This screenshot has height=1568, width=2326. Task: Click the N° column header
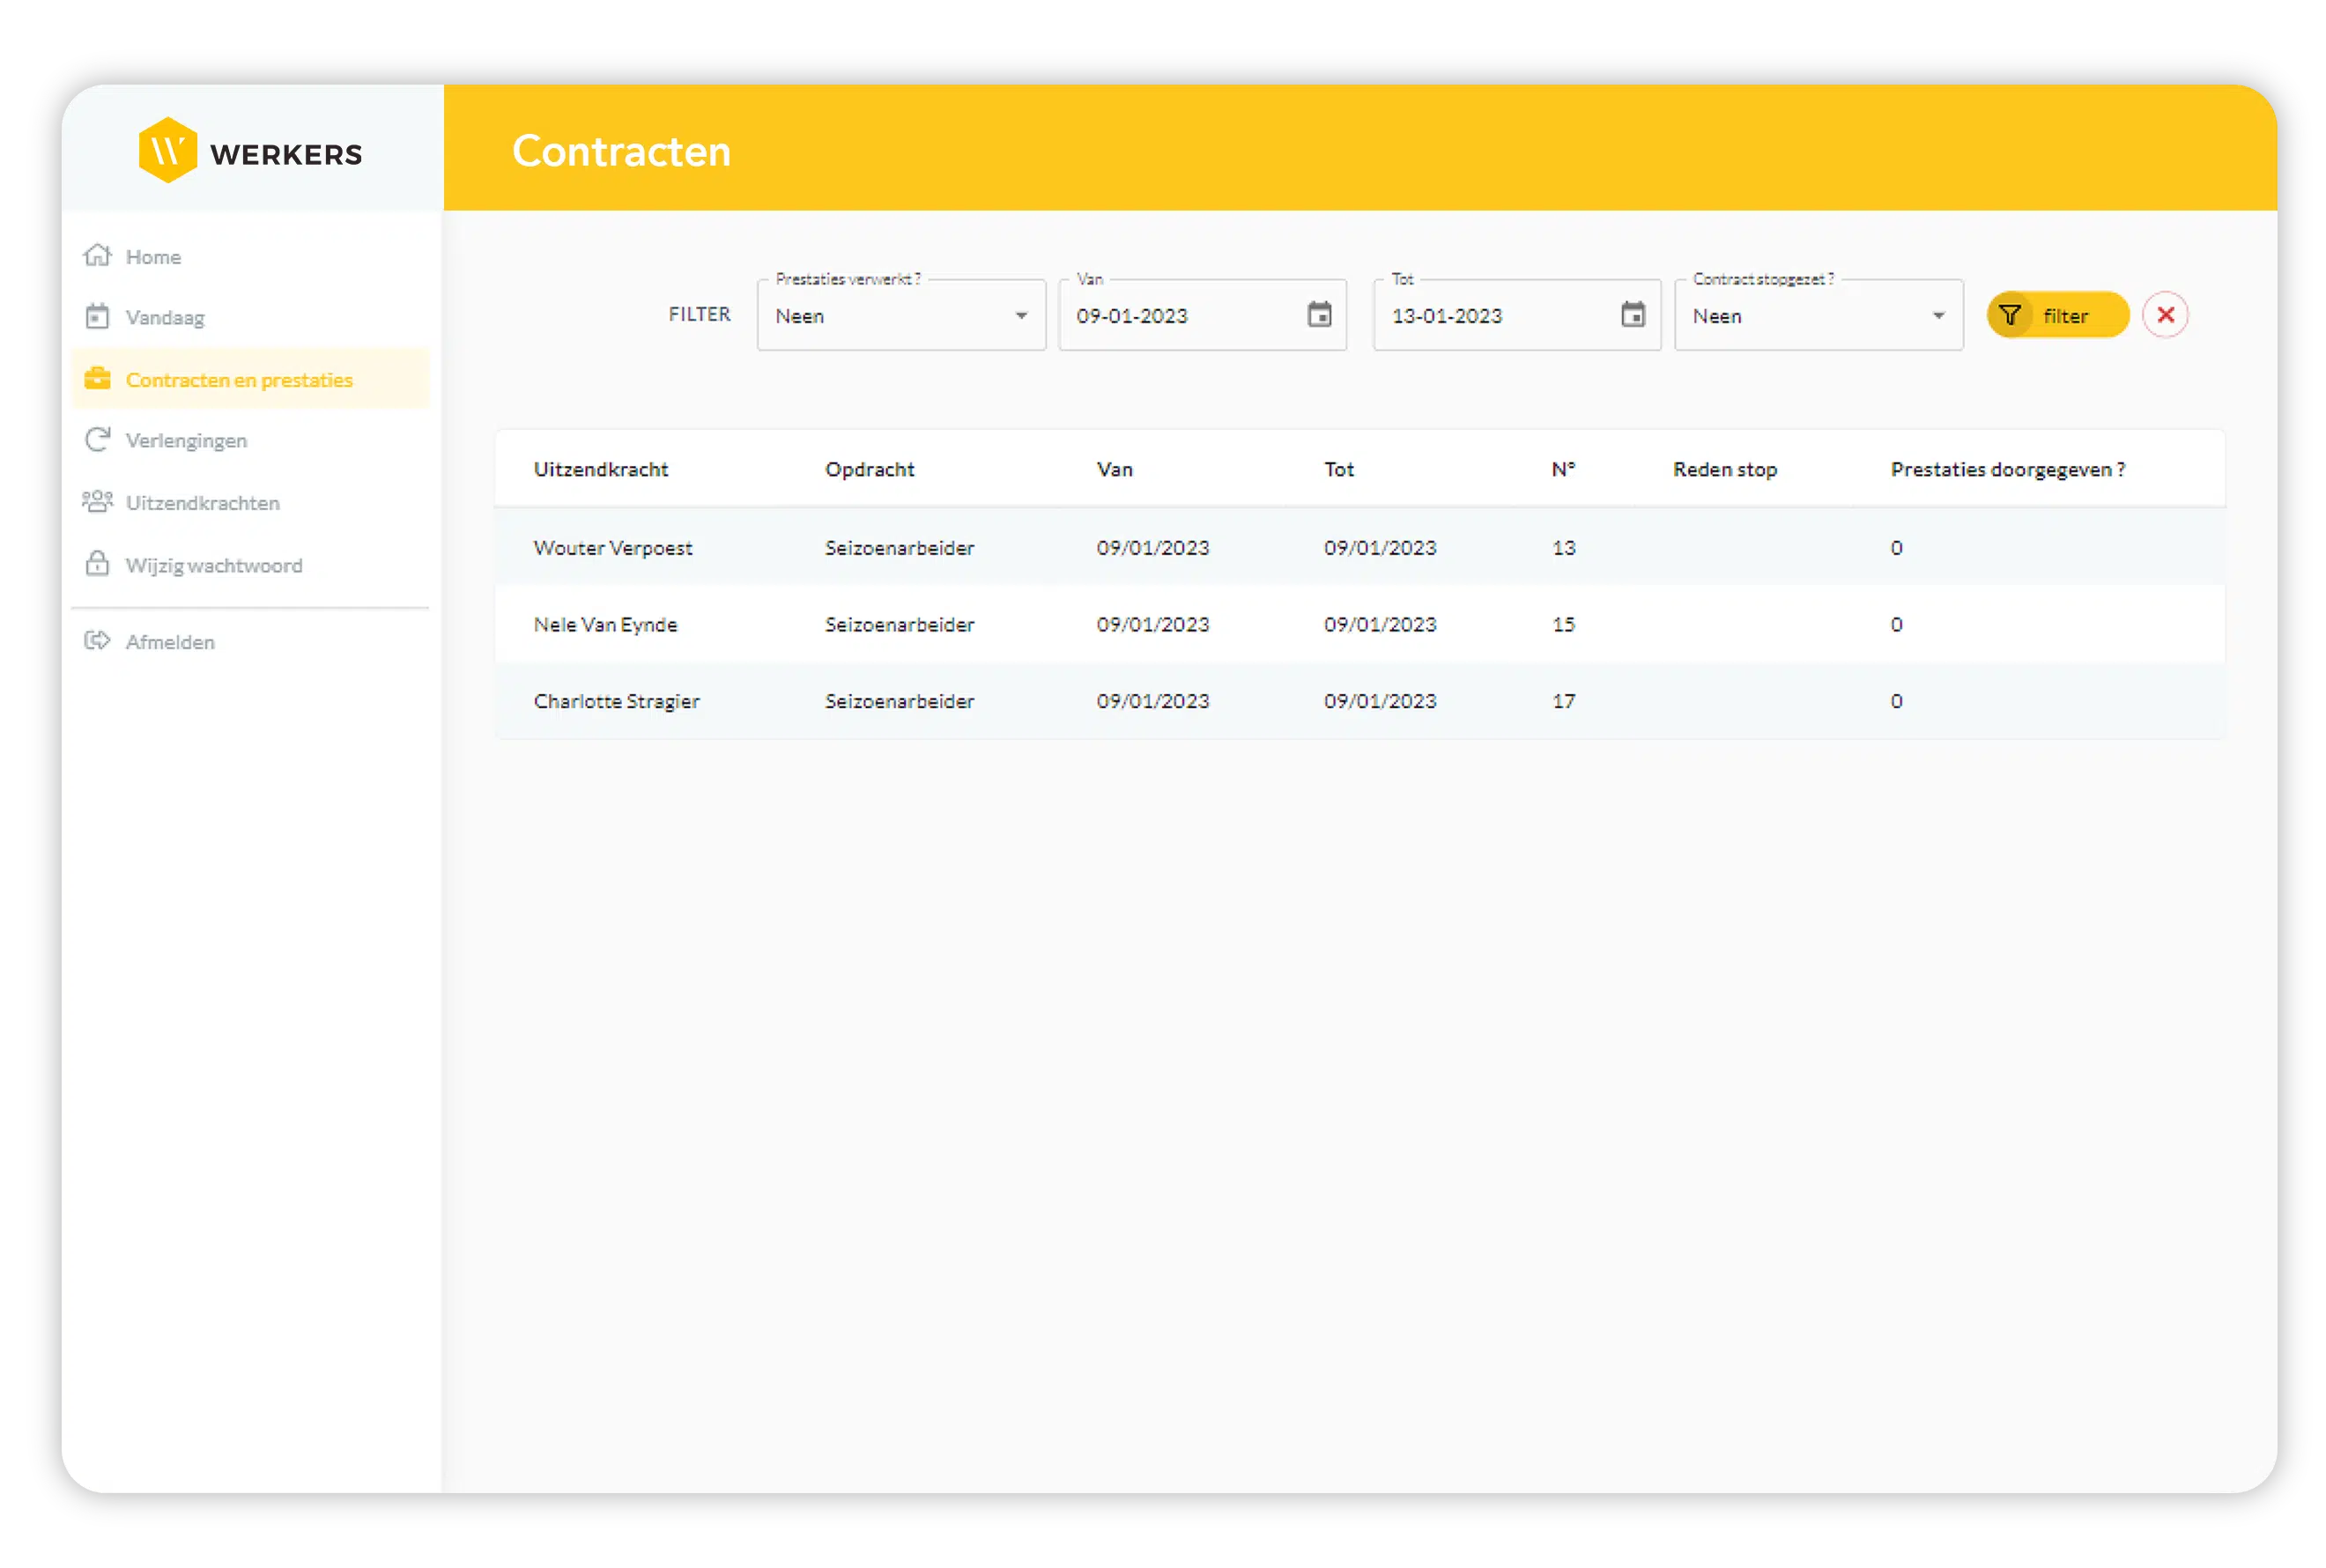[x=1562, y=469]
